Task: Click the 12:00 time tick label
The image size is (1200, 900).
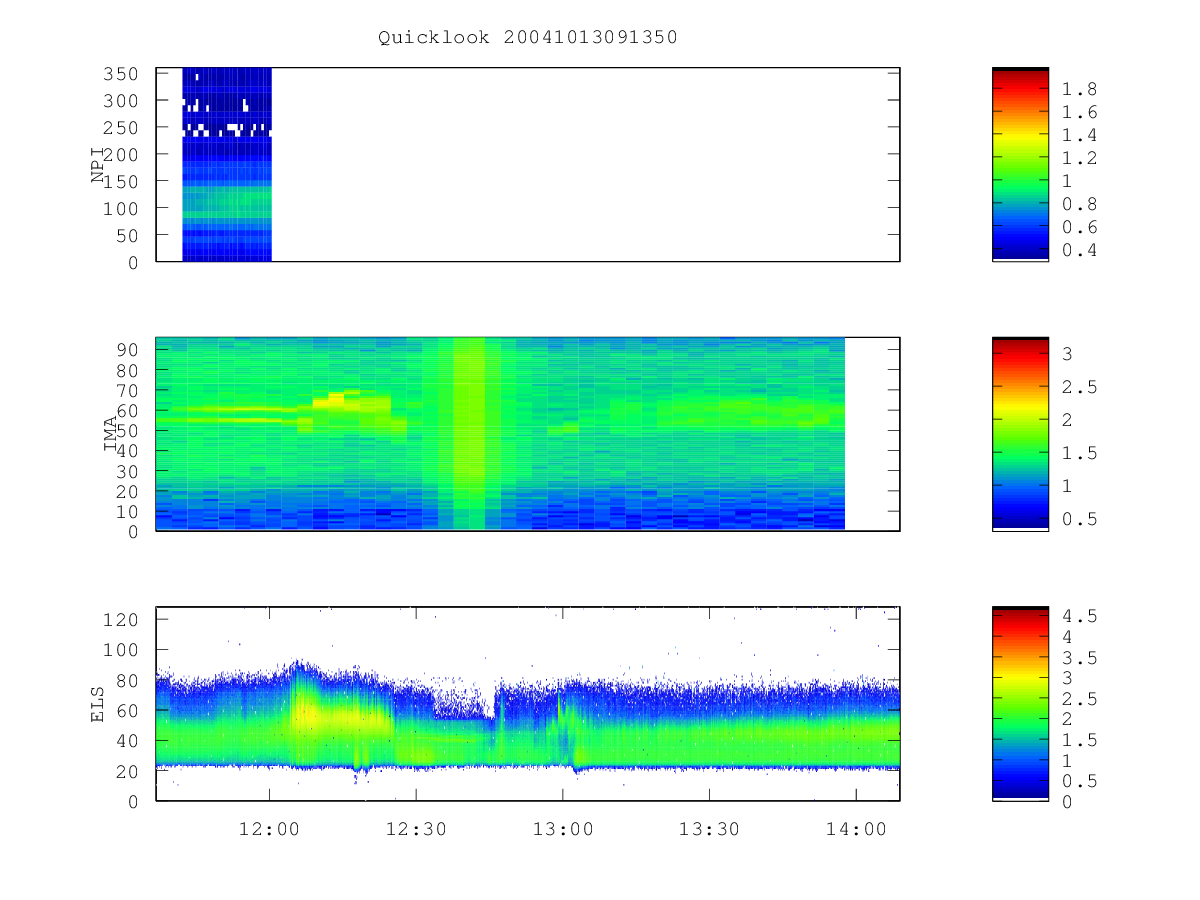Action: [269, 829]
